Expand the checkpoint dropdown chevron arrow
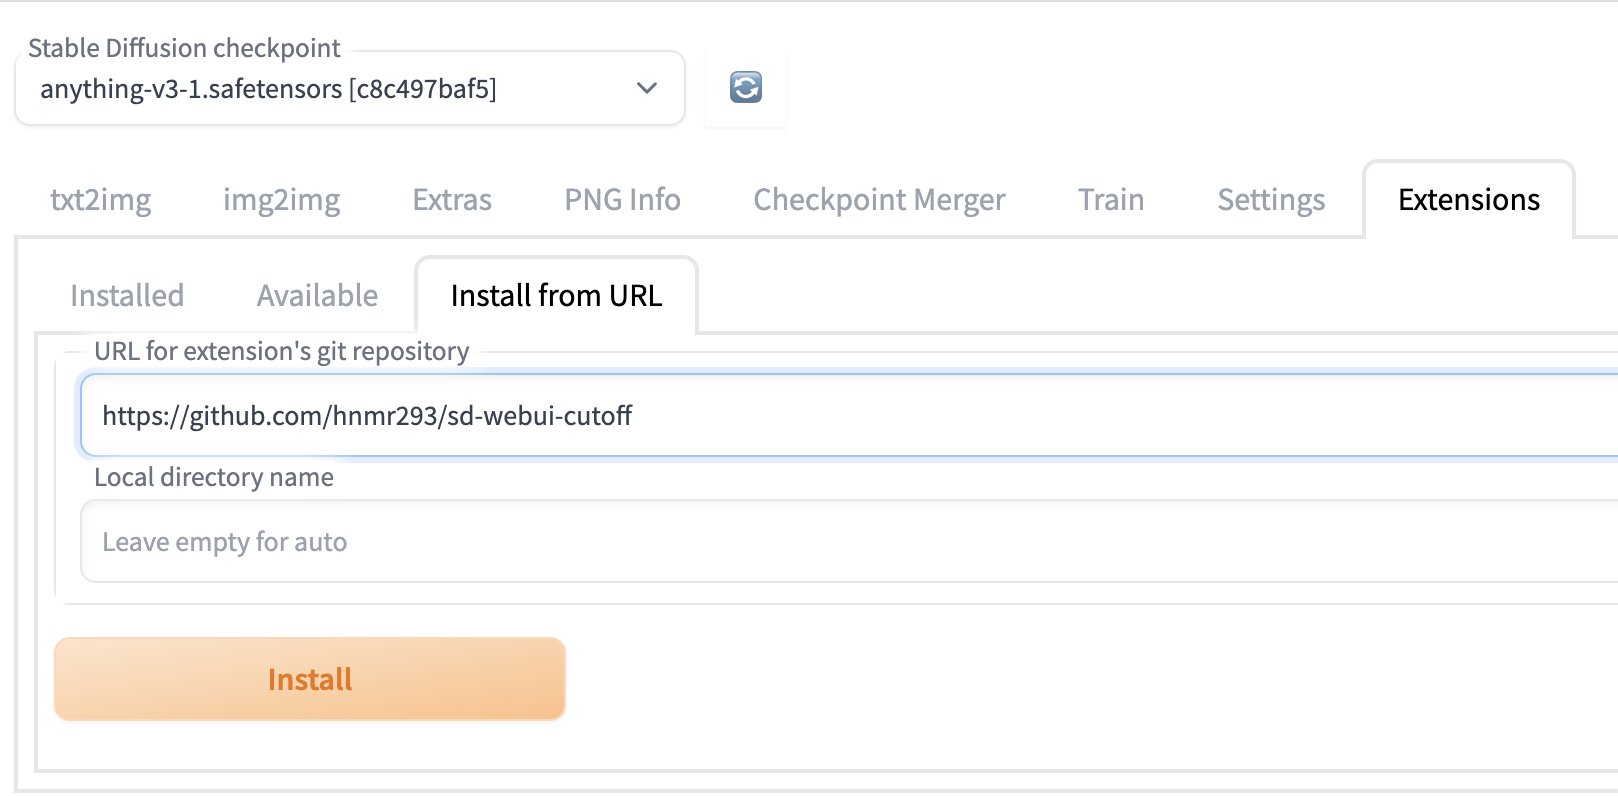 click(647, 88)
